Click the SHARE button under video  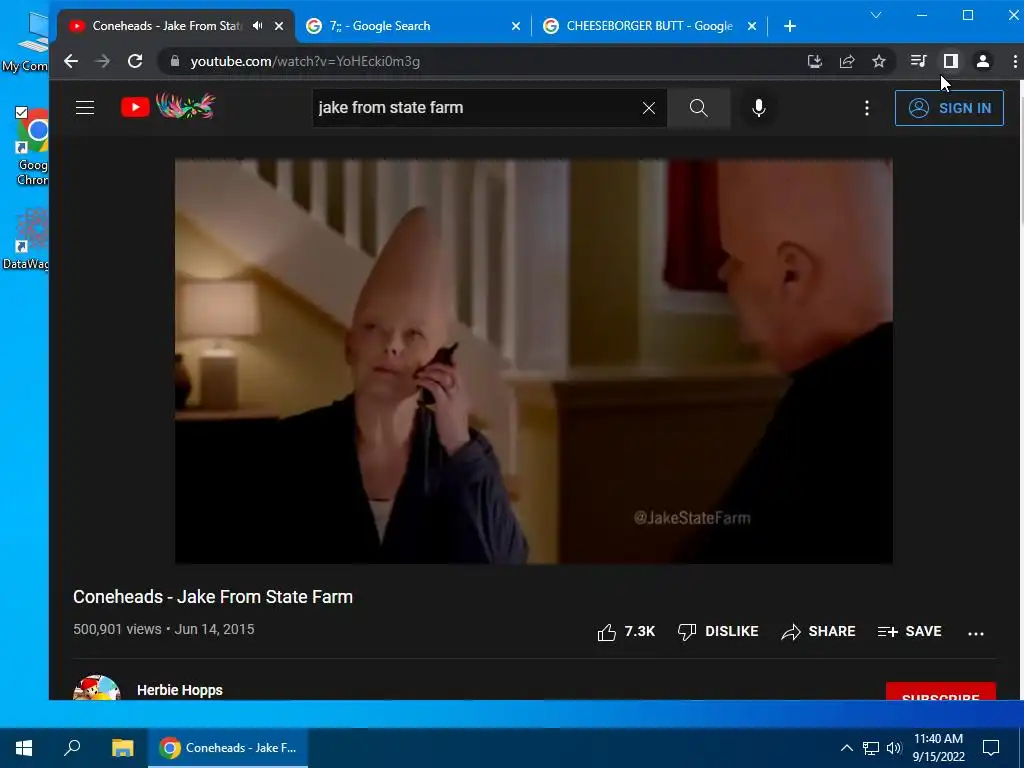(818, 632)
